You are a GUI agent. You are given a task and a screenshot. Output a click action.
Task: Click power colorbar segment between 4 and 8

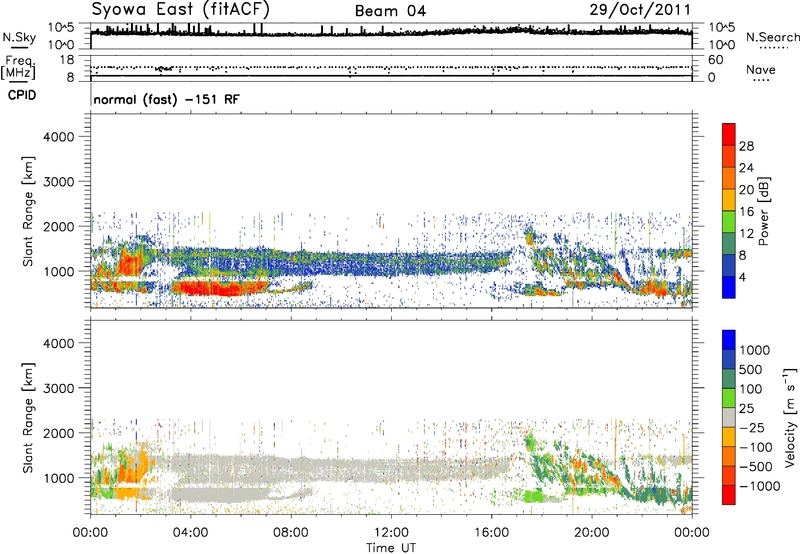click(x=729, y=266)
